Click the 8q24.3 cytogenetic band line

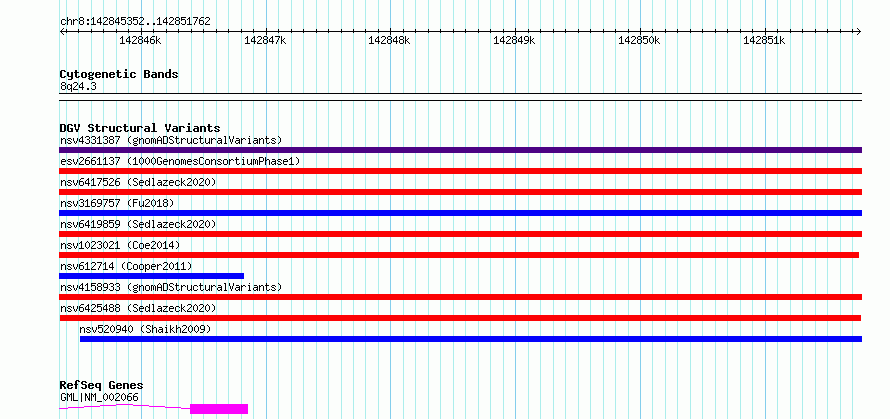click(x=460, y=97)
